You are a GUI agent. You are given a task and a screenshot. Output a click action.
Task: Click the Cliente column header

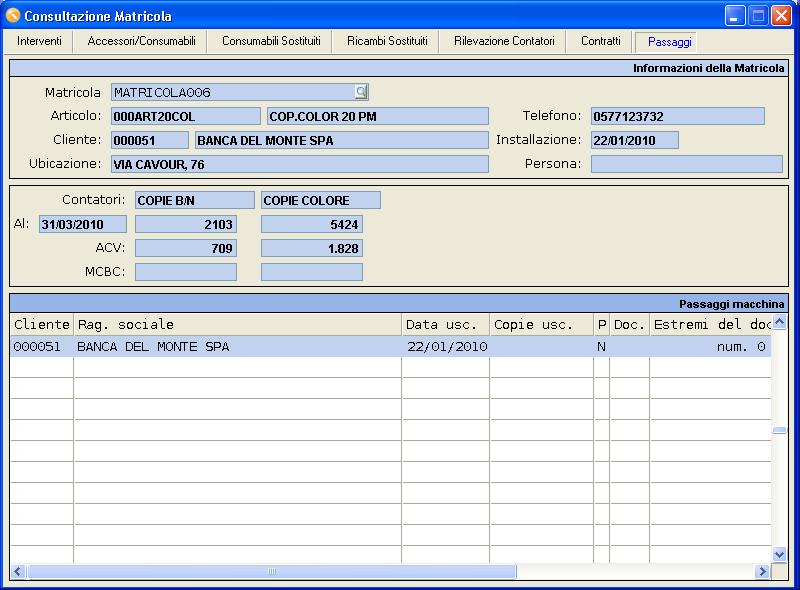(42, 325)
